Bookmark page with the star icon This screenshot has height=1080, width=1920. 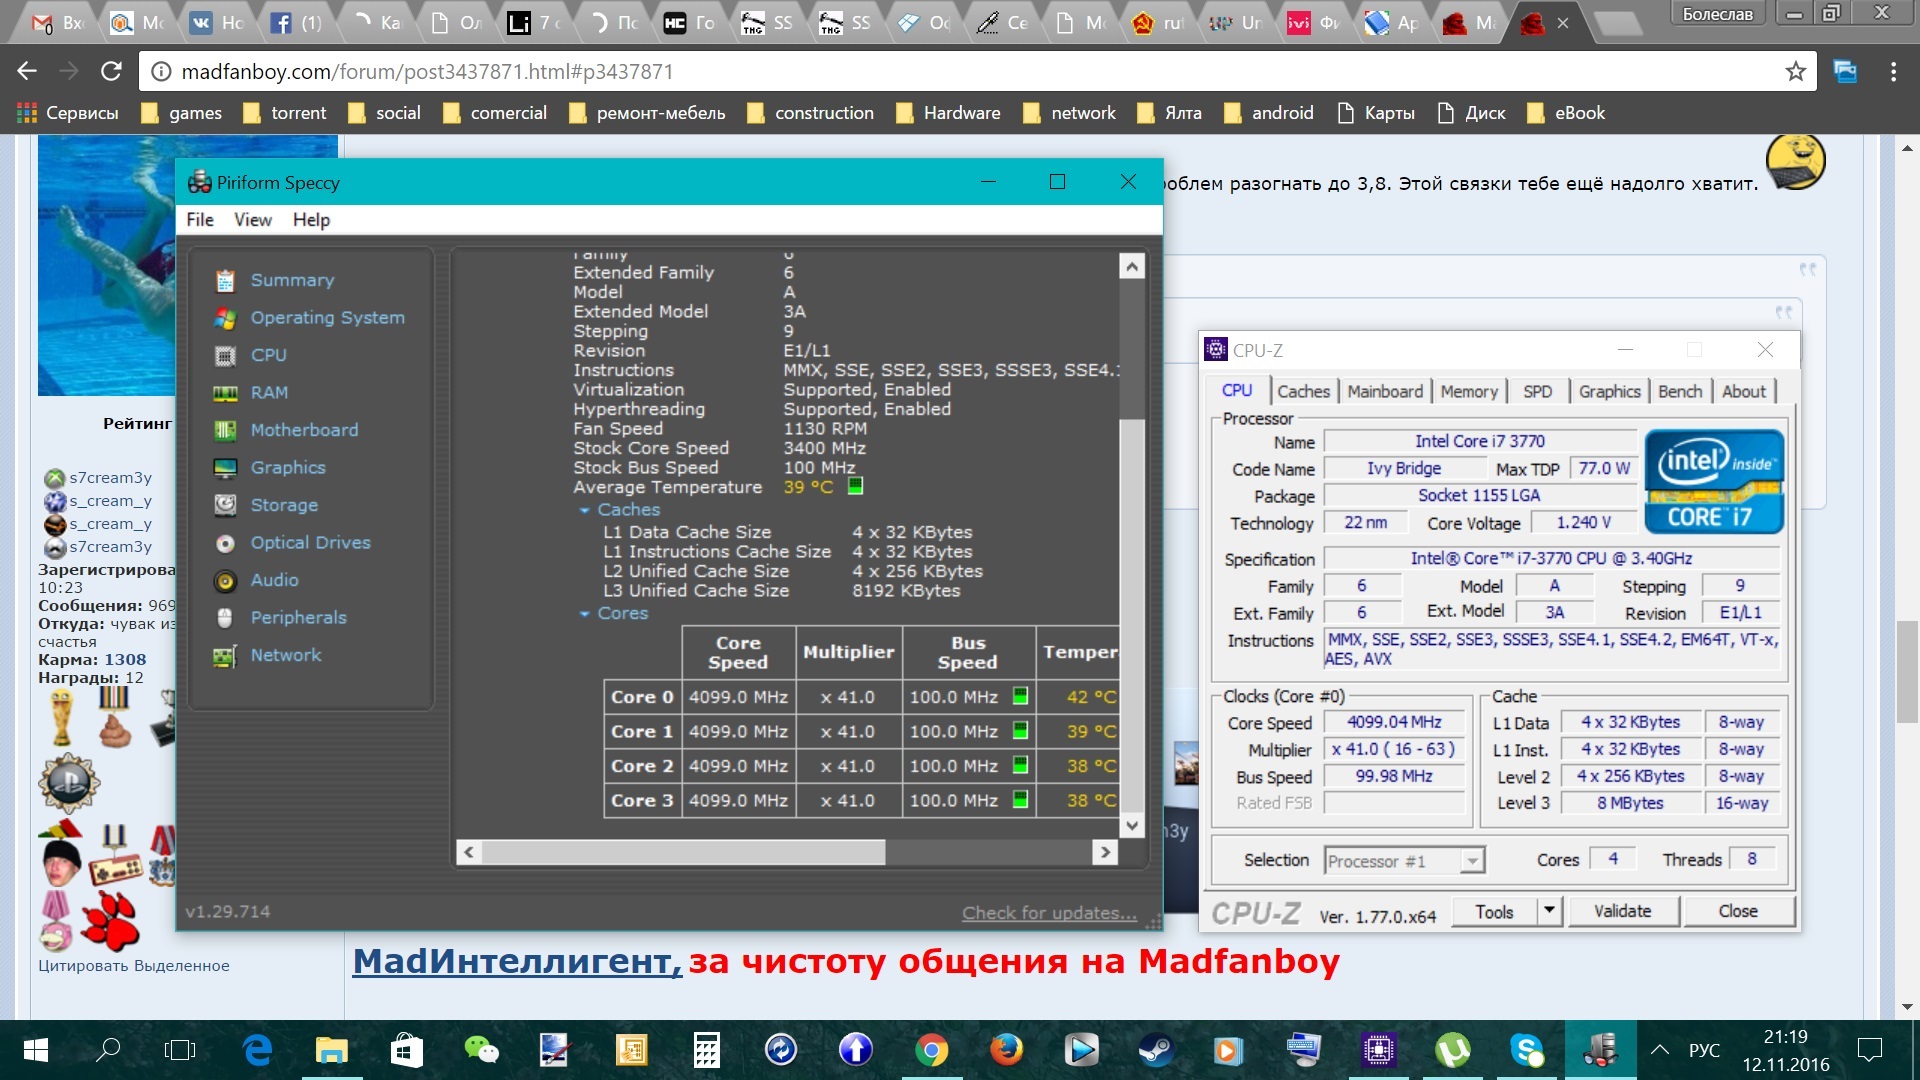pos(1795,72)
